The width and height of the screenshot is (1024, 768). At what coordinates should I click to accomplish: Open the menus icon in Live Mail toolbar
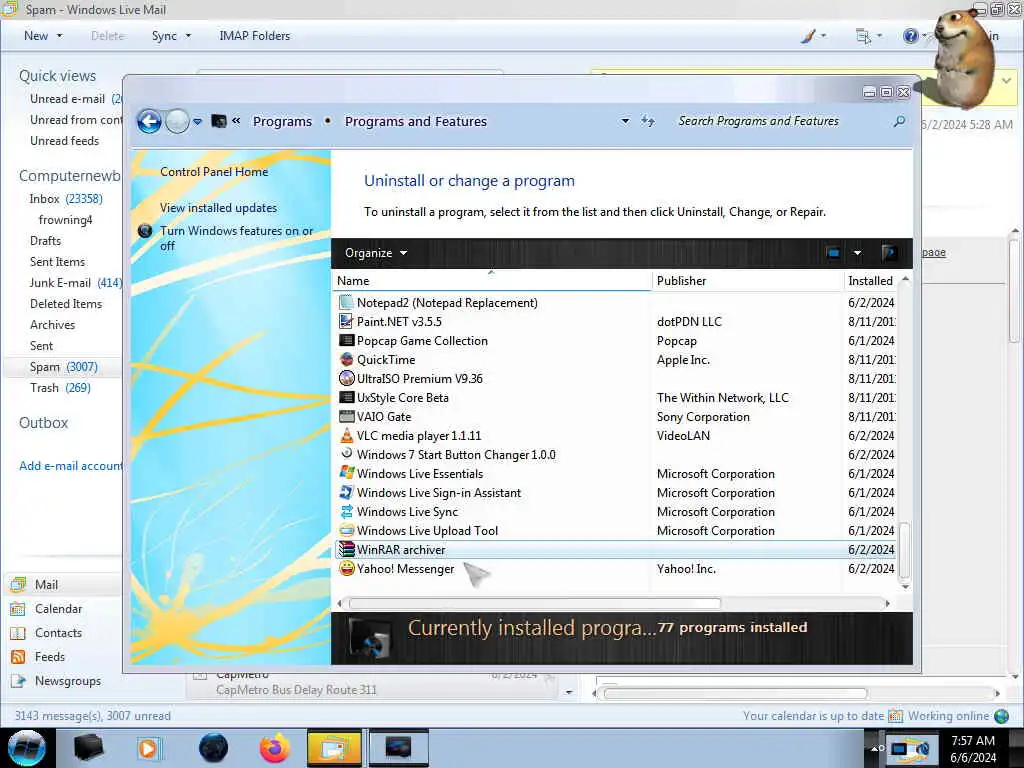[863, 36]
